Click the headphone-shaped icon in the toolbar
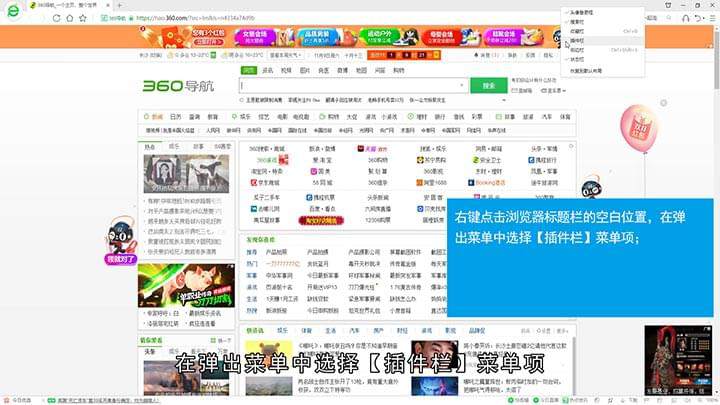The height and width of the screenshot is (405, 720). click(686, 18)
